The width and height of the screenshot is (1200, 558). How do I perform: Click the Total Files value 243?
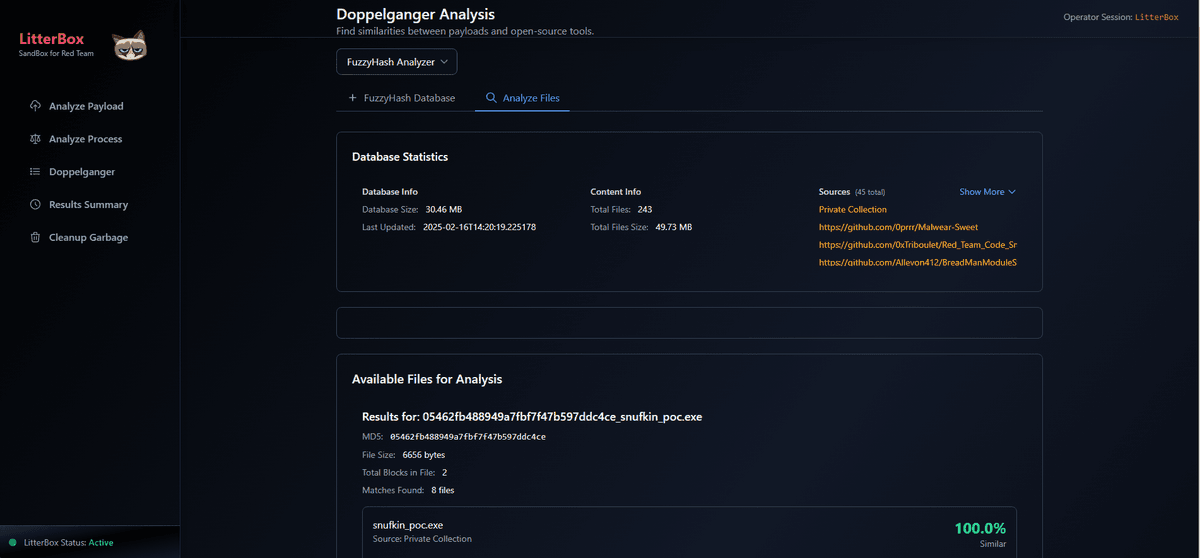coord(644,210)
